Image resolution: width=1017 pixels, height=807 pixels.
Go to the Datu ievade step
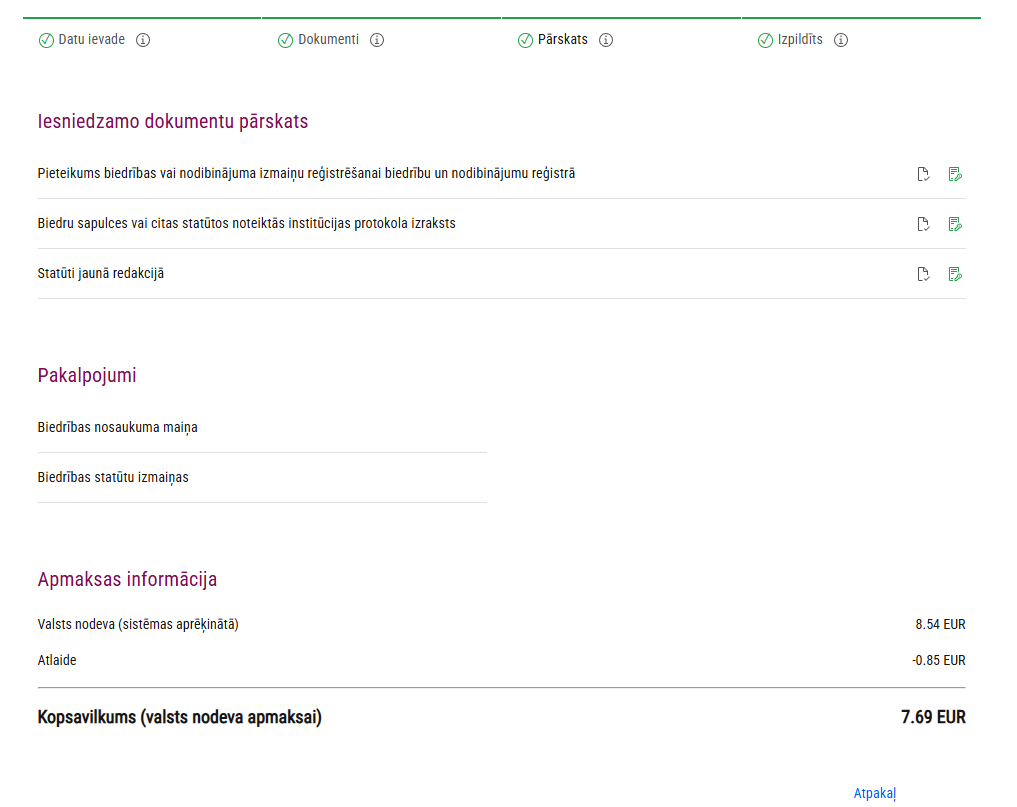click(91, 40)
